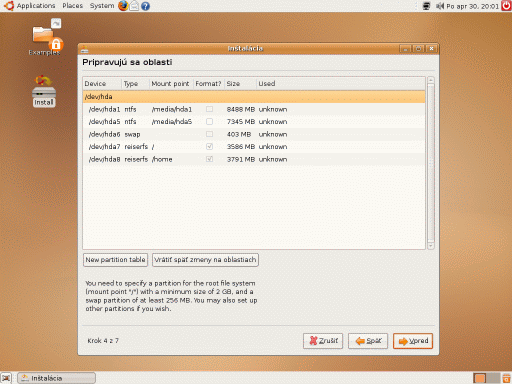The width and height of the screenshot is (512, 384).
Task: Switch to the second workspace in the pager
Action: pyautogui.click(x=493, y=378)
